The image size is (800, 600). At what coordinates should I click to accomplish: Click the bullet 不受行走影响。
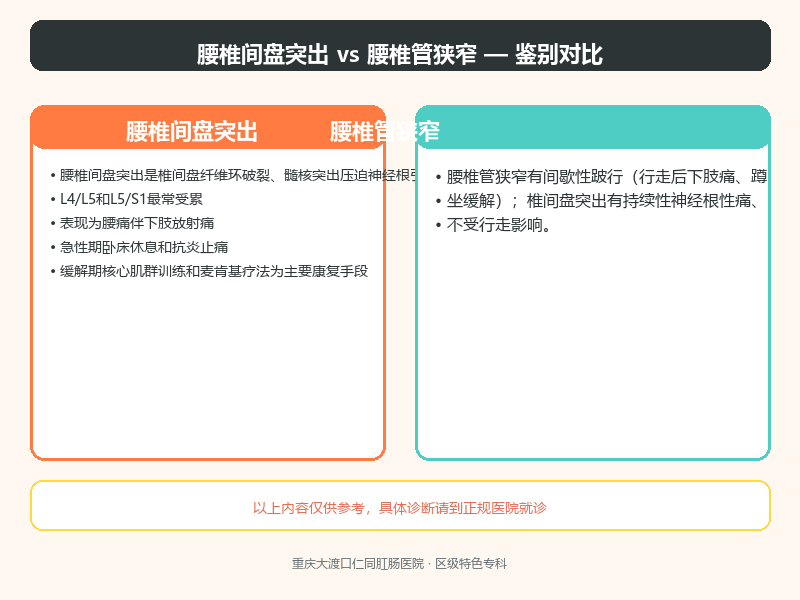pos(494,225)
